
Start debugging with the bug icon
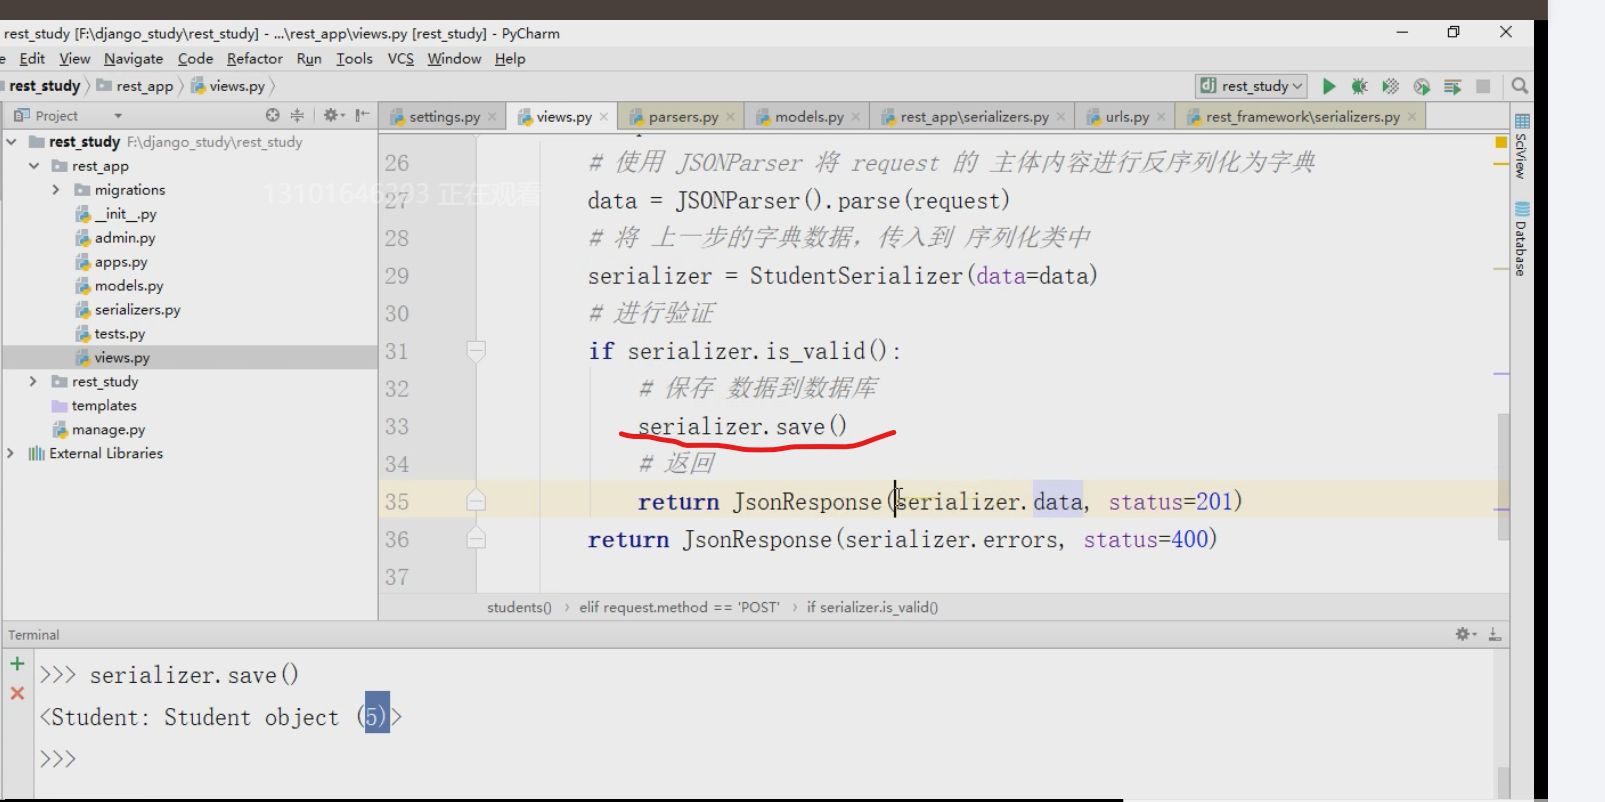(x=1359, y=86)
